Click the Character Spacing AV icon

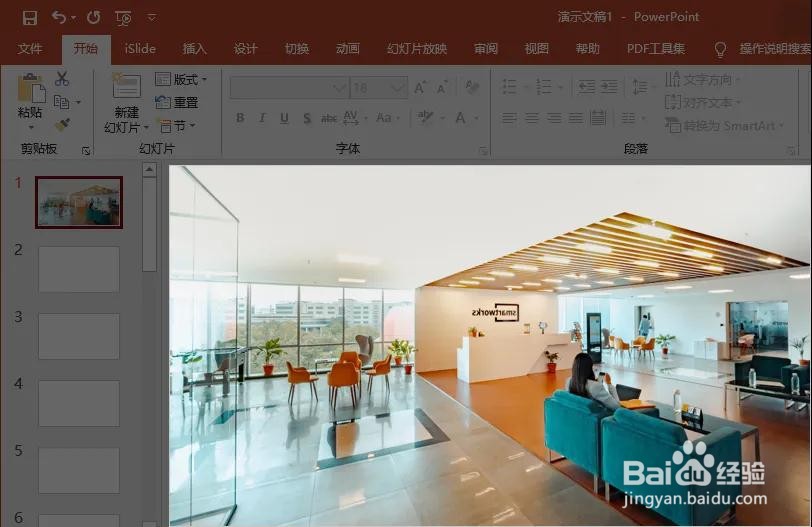[351, 118]
